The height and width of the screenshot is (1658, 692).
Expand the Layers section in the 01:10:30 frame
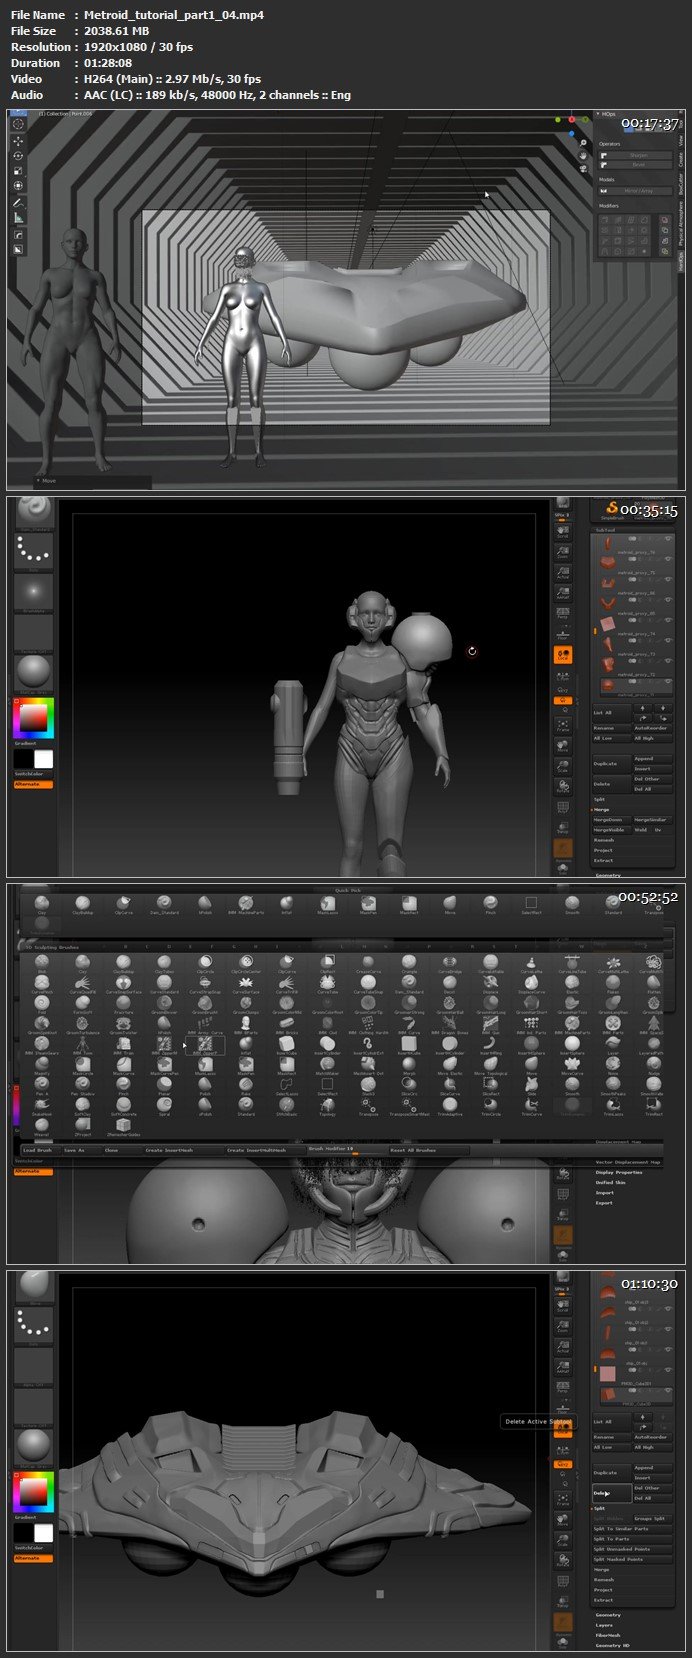pyautogui.click(x=604, y=1625)
